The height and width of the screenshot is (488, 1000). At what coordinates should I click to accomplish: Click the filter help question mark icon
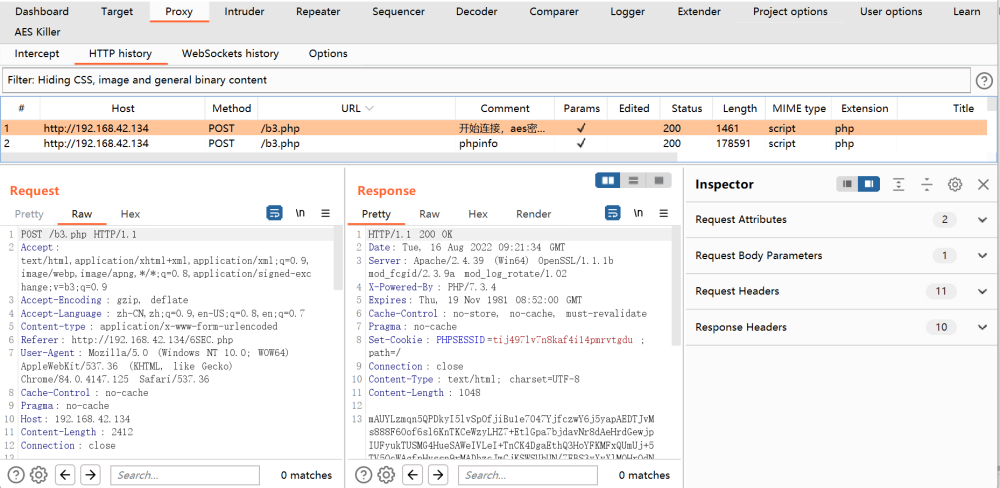[x=984, y=80]
